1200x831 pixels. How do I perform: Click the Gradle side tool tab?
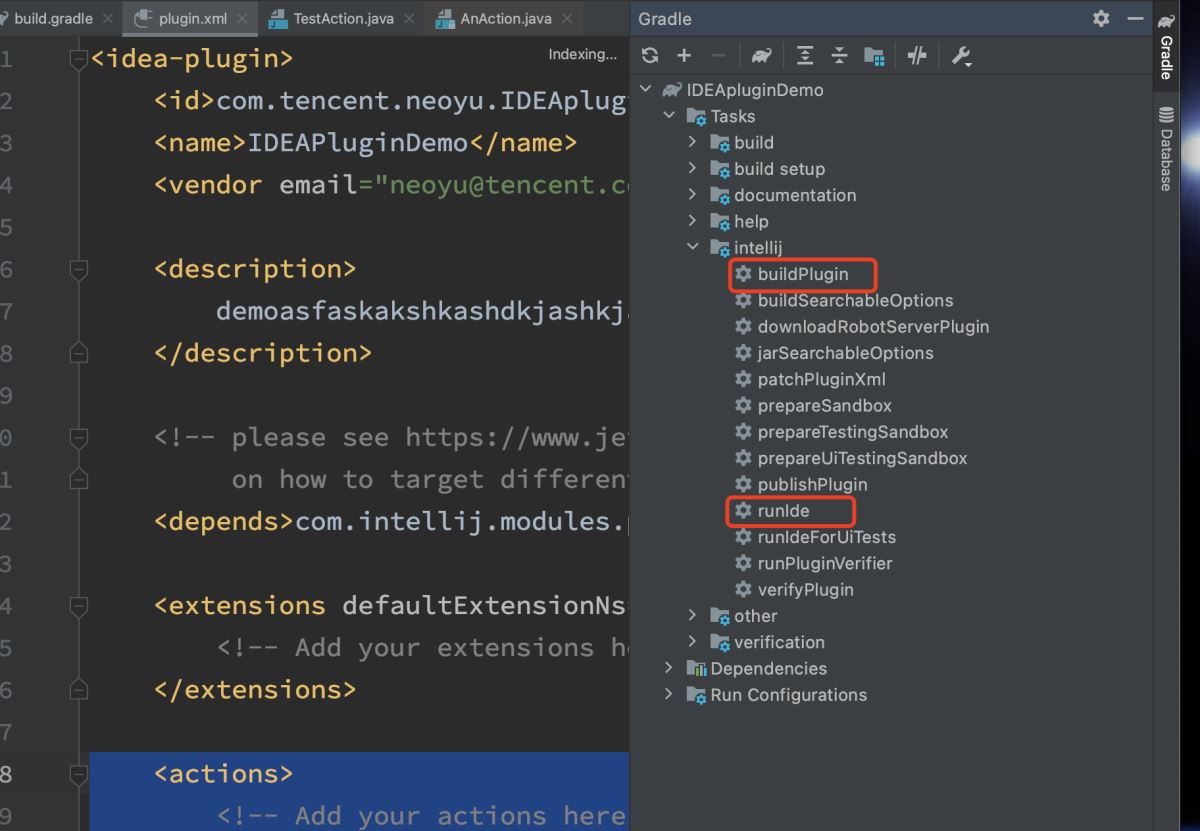pos(1166,46)
